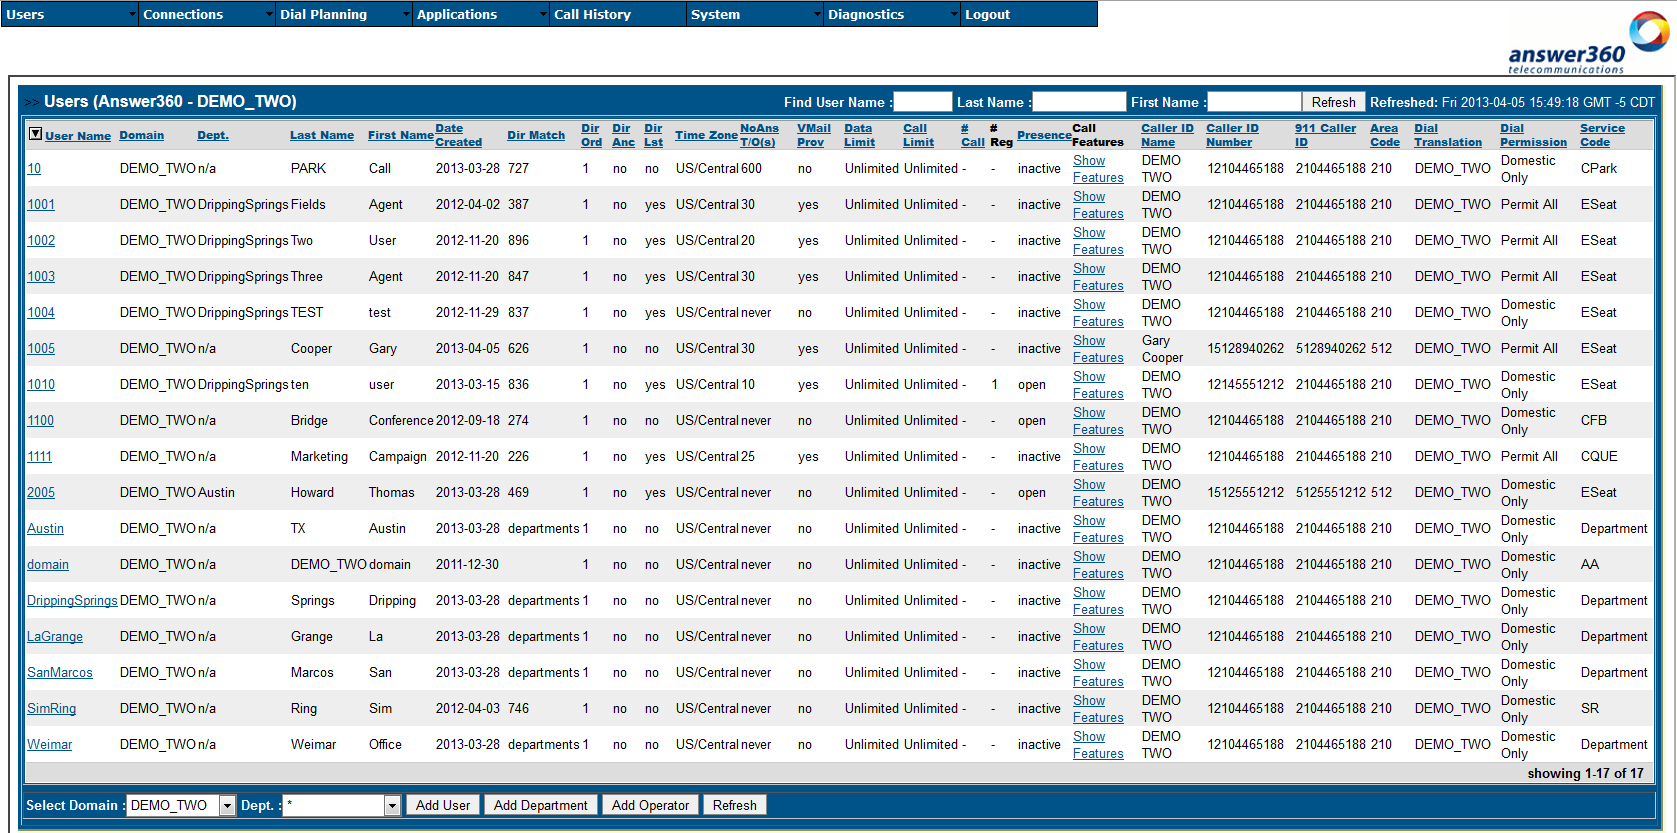1677x833 pixels.
Task: Sort by the Date Created column
Action: pos(458,135)
